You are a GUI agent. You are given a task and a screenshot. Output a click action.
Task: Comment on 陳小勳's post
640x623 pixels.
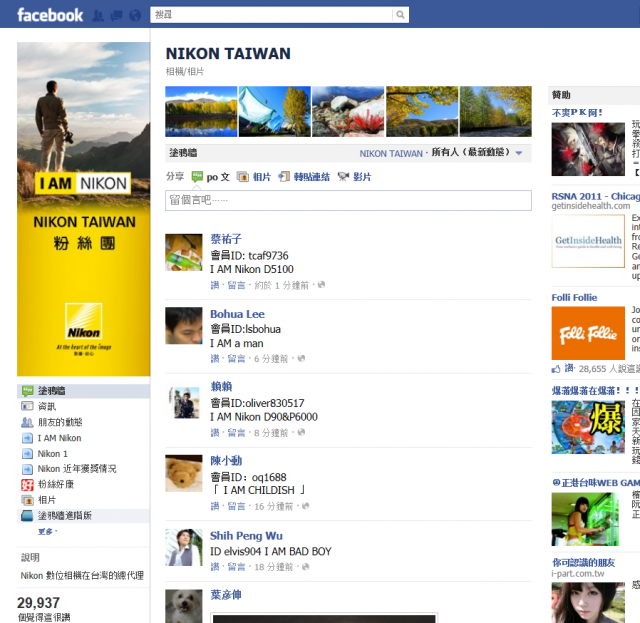click(236, 506)
